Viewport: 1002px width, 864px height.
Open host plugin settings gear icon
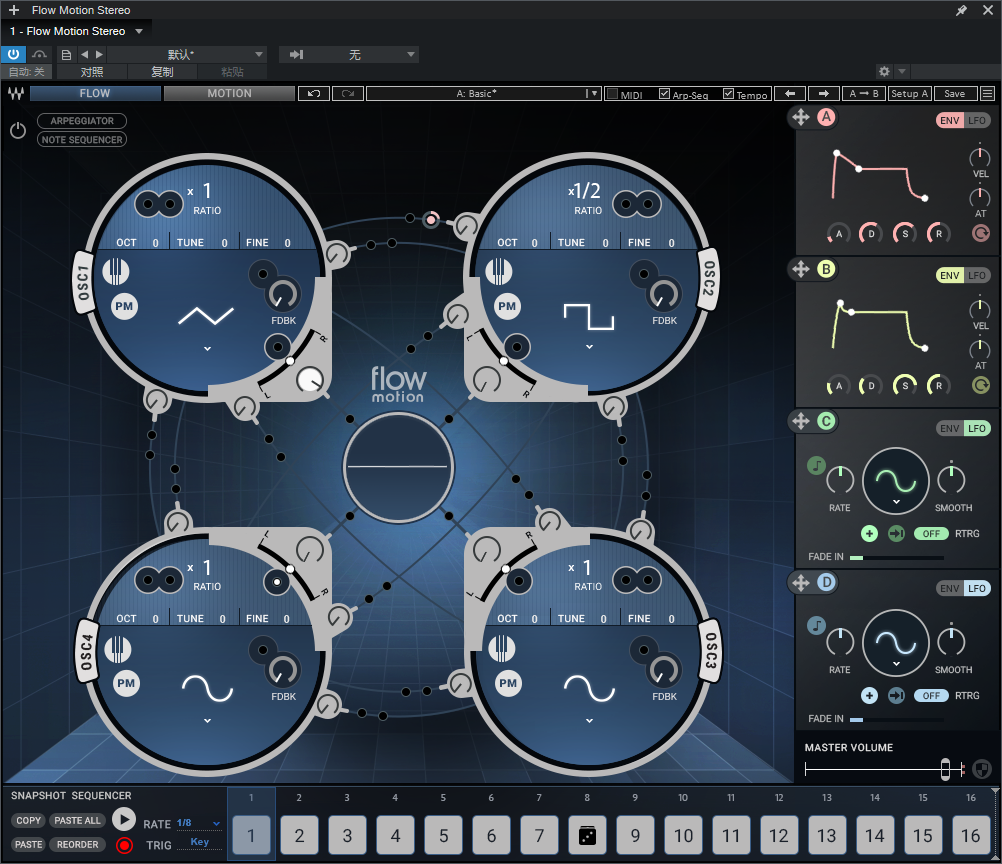pyautogui.click(x=884, y=71)
